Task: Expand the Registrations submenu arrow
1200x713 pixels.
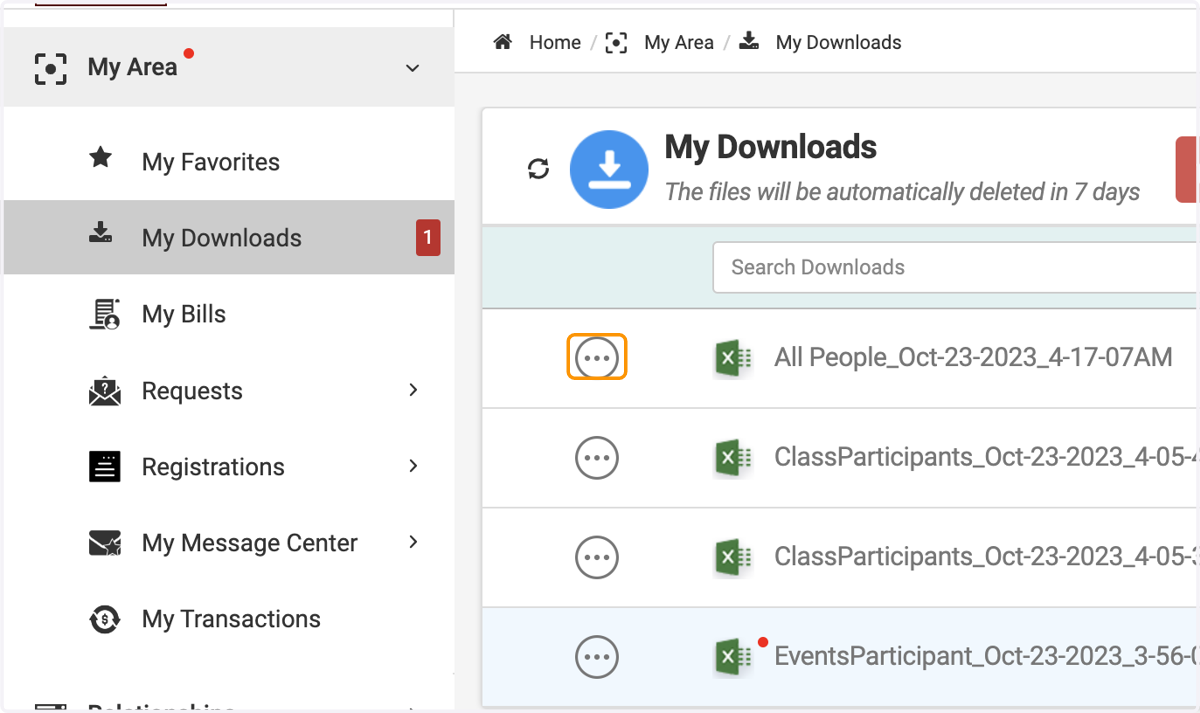Action: click(x=413, y=466)
